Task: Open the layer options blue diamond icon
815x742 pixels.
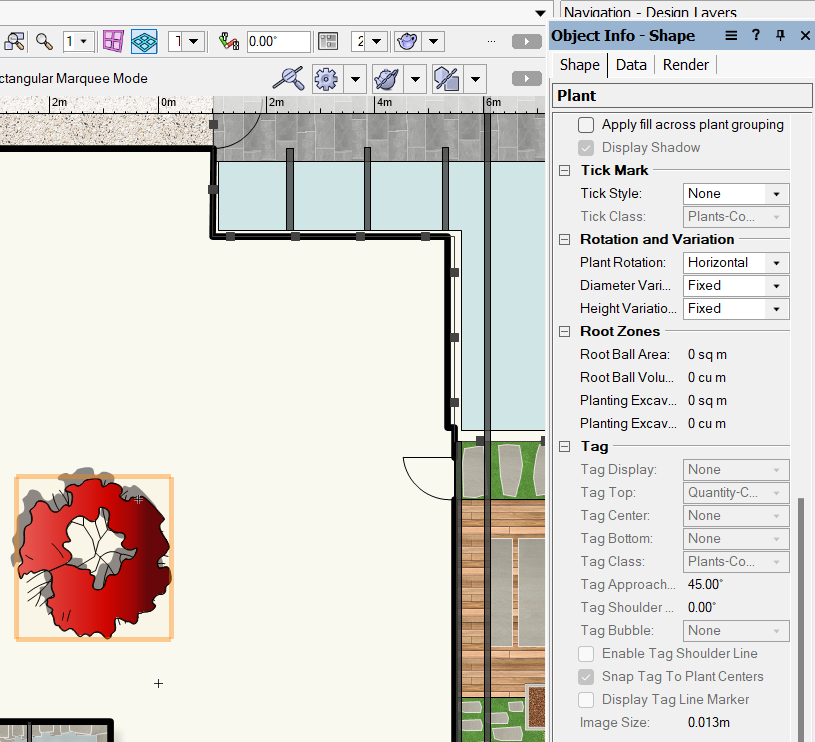Action: click(143, 41)
